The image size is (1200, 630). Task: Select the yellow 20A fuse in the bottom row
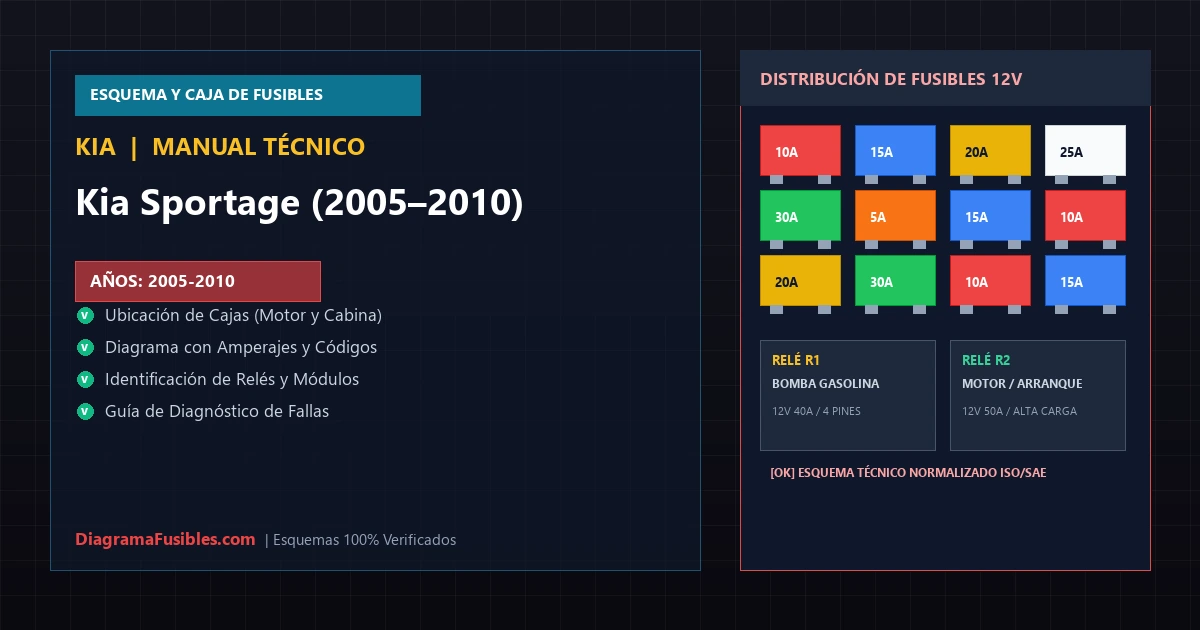(800, 281)
